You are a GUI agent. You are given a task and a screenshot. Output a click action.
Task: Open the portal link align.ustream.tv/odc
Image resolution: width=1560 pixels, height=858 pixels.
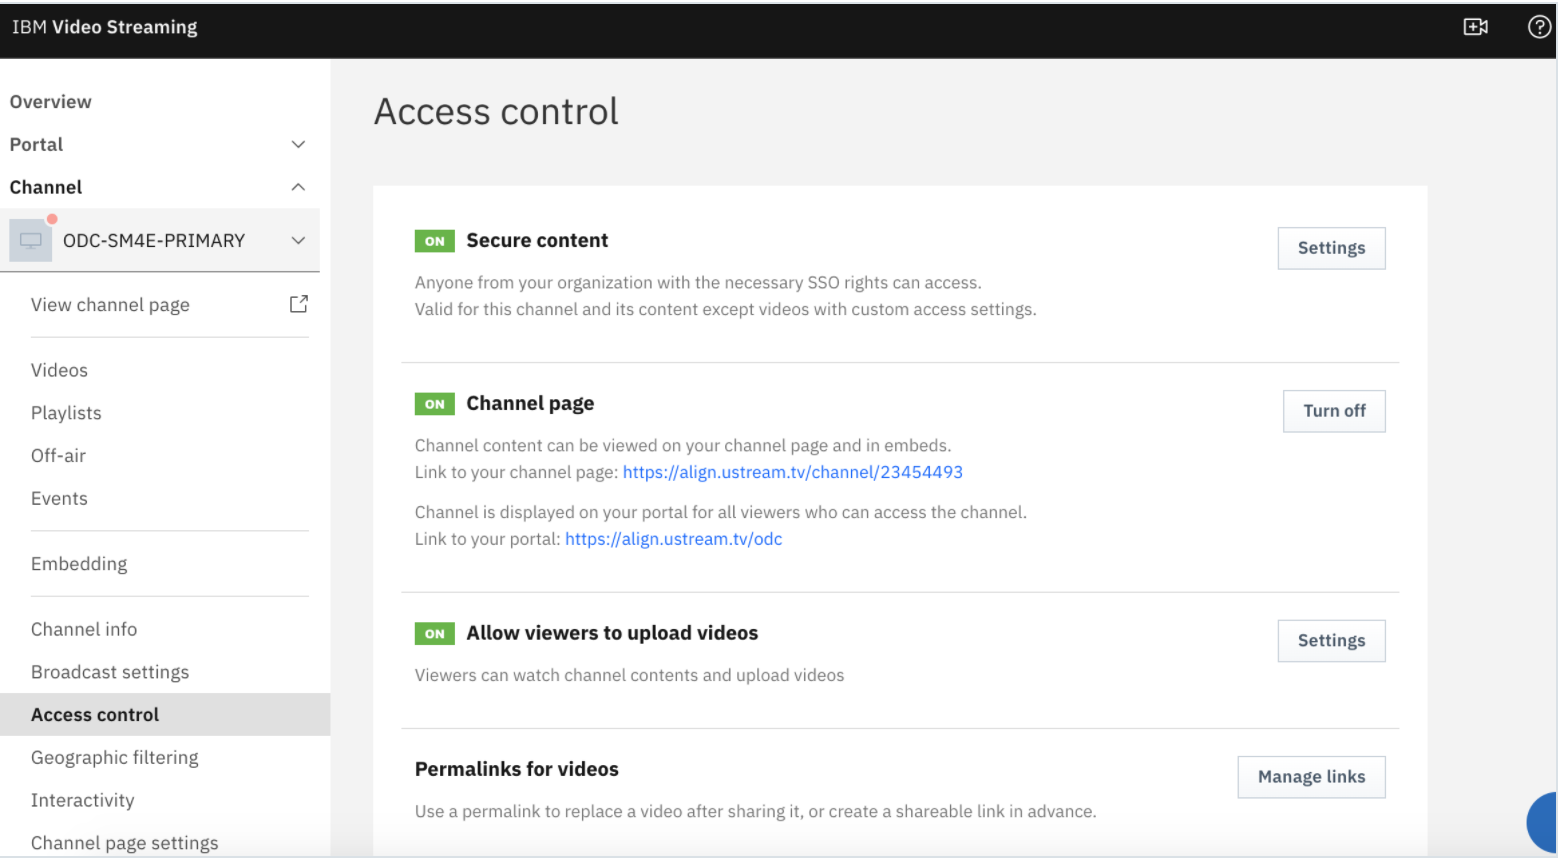673,539
